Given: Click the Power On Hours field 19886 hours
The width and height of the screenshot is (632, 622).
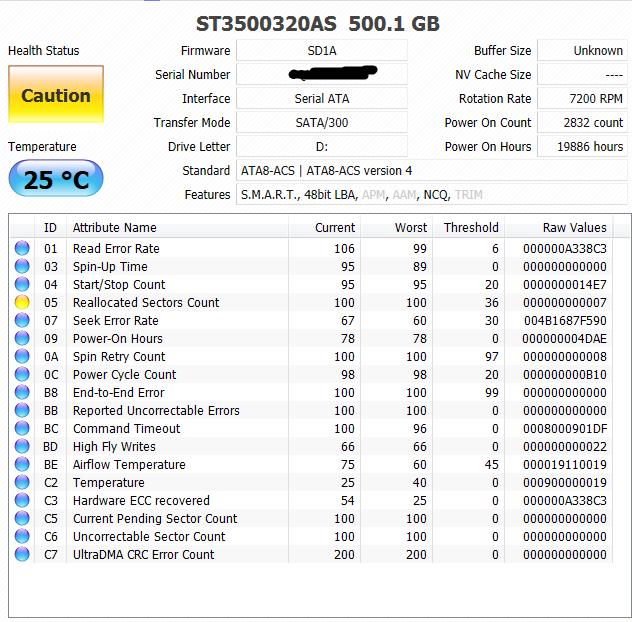Looking at the screenshot, I should point(582,146).
